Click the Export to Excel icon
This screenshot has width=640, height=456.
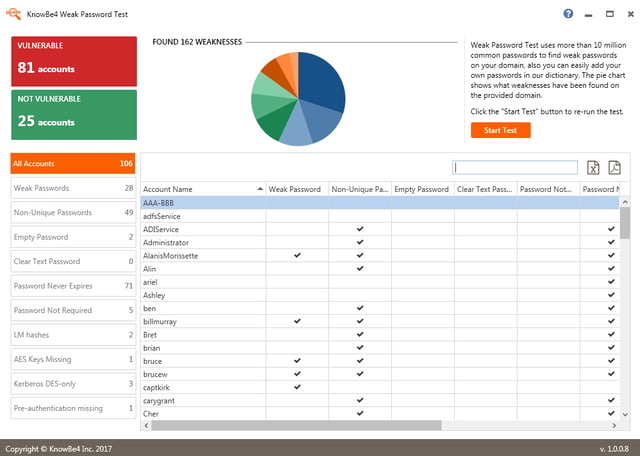pos(593,167)
